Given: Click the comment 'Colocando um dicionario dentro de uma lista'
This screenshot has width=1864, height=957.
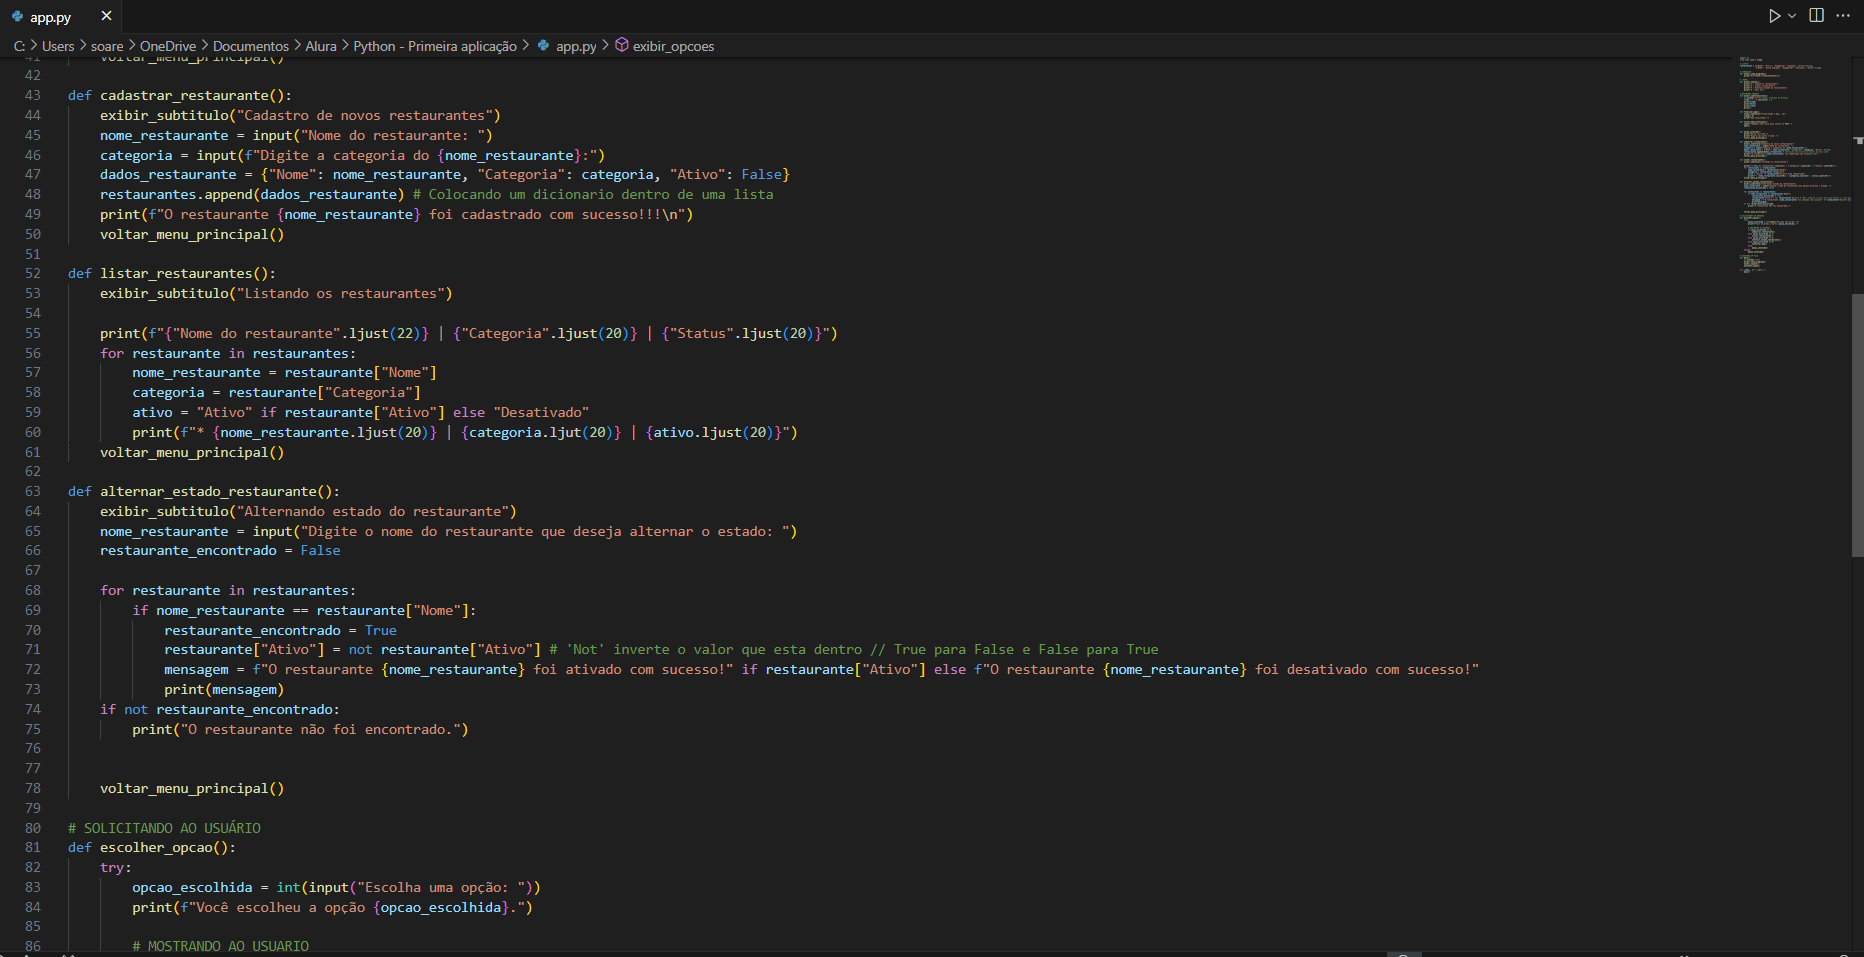Looking at the screenshot, I should point(593,194).
